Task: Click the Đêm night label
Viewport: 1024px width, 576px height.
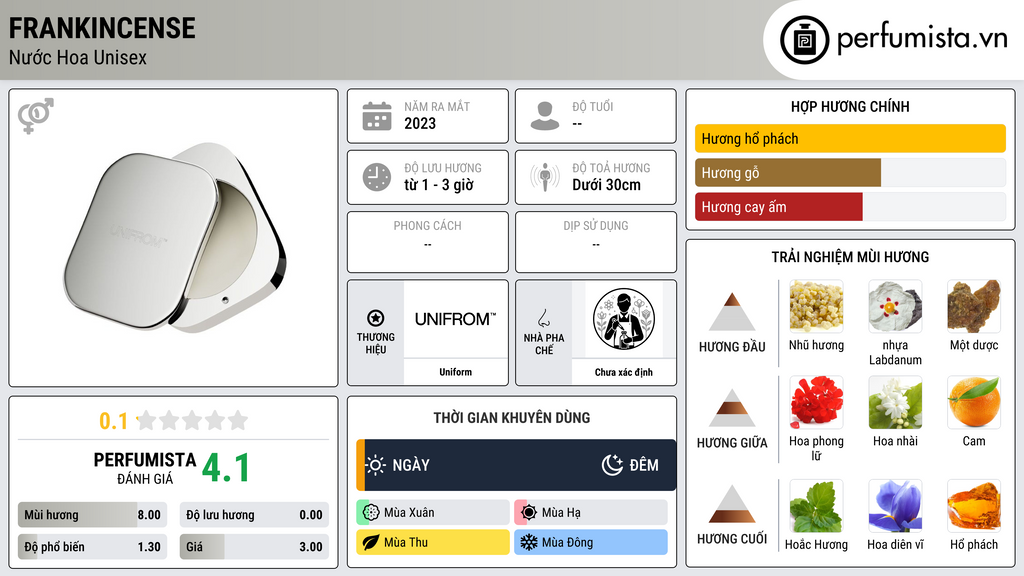Action: coord(644,465)
